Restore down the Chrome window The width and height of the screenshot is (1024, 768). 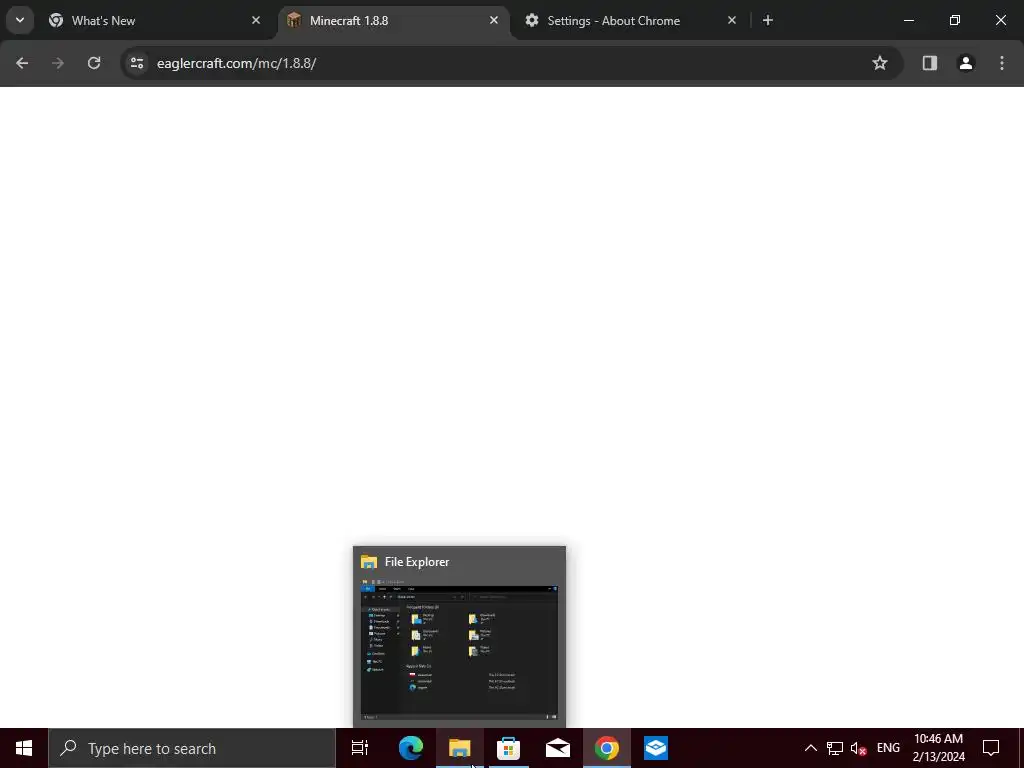tap(955, 20)
